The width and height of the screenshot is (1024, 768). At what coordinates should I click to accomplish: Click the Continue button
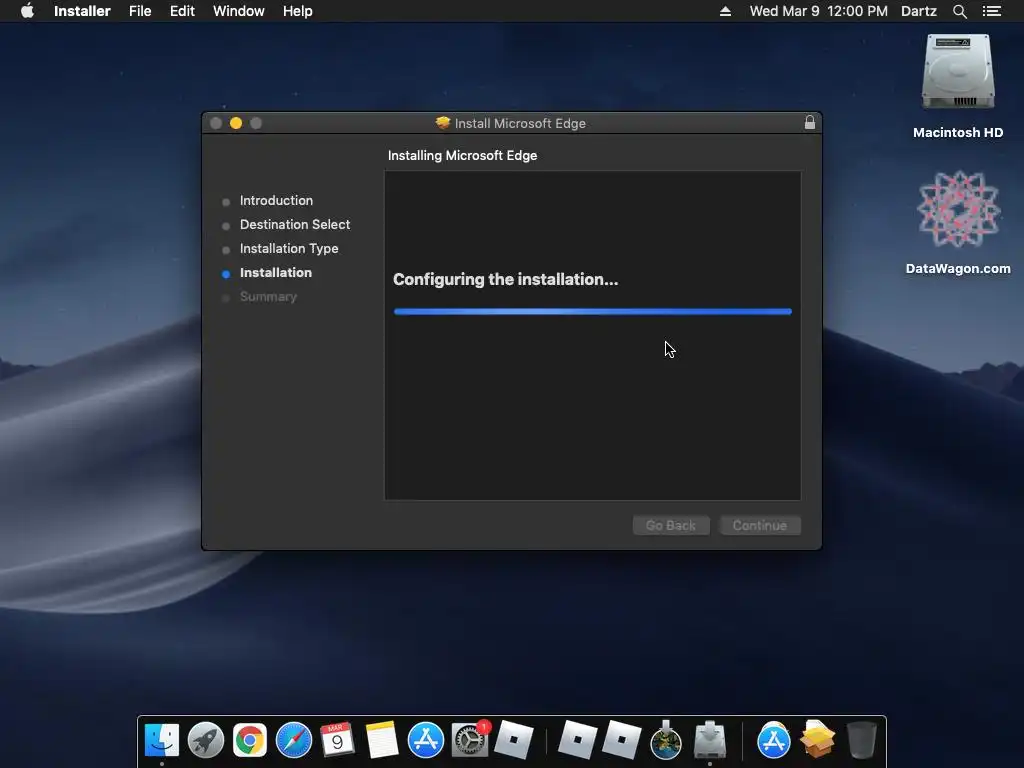point(760,525)
